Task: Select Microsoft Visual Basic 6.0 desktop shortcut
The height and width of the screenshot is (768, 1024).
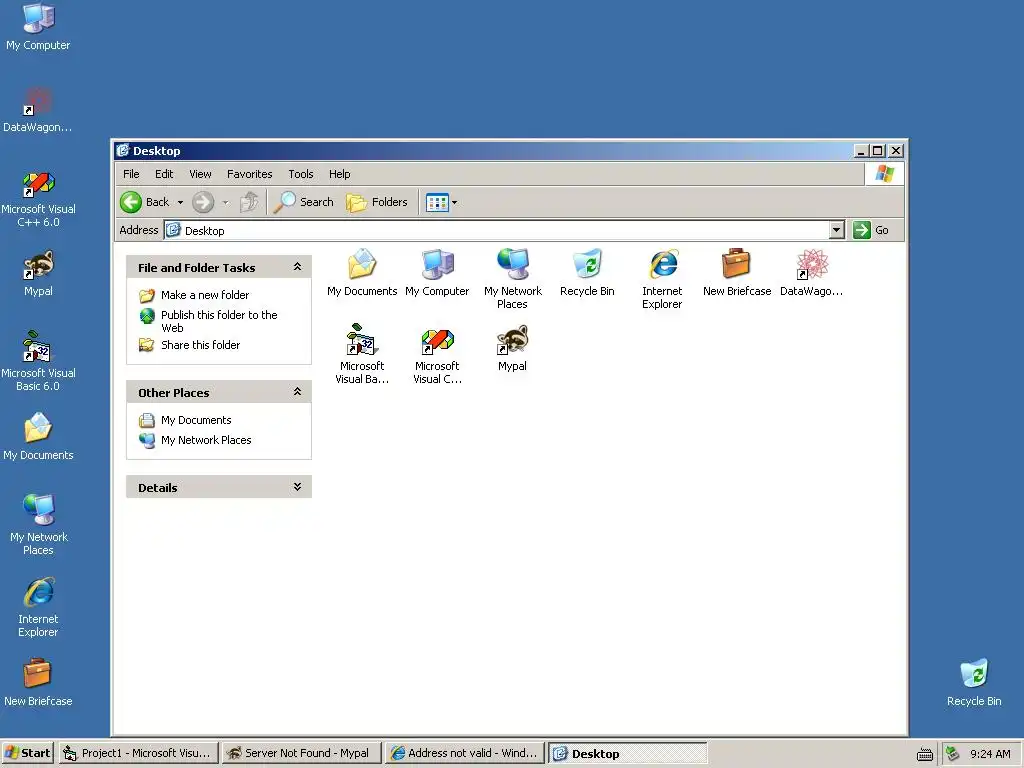Action: pos(38,362)
